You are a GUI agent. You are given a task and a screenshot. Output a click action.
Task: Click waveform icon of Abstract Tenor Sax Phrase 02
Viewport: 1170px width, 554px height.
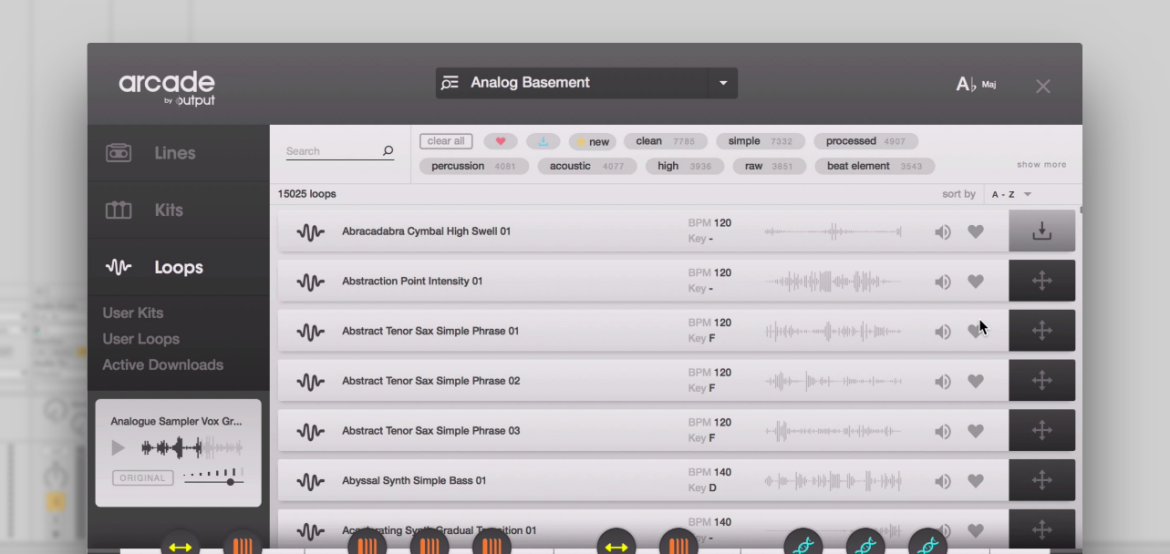[310, 382]
